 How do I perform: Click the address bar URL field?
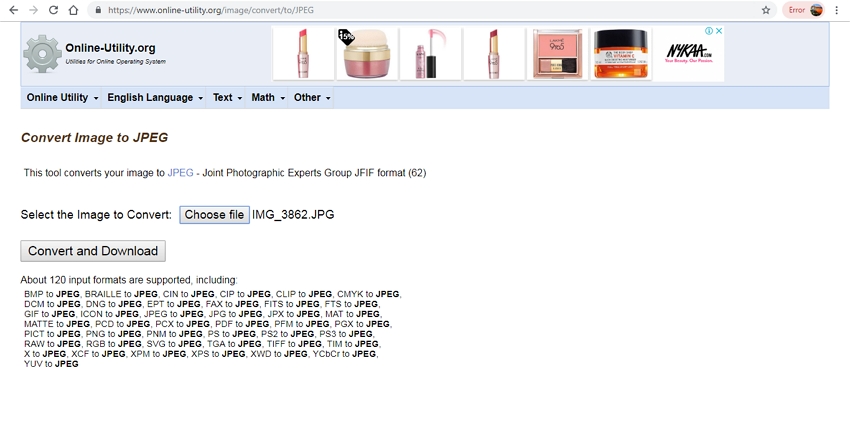pyautogui.click(x=400, y=10)
